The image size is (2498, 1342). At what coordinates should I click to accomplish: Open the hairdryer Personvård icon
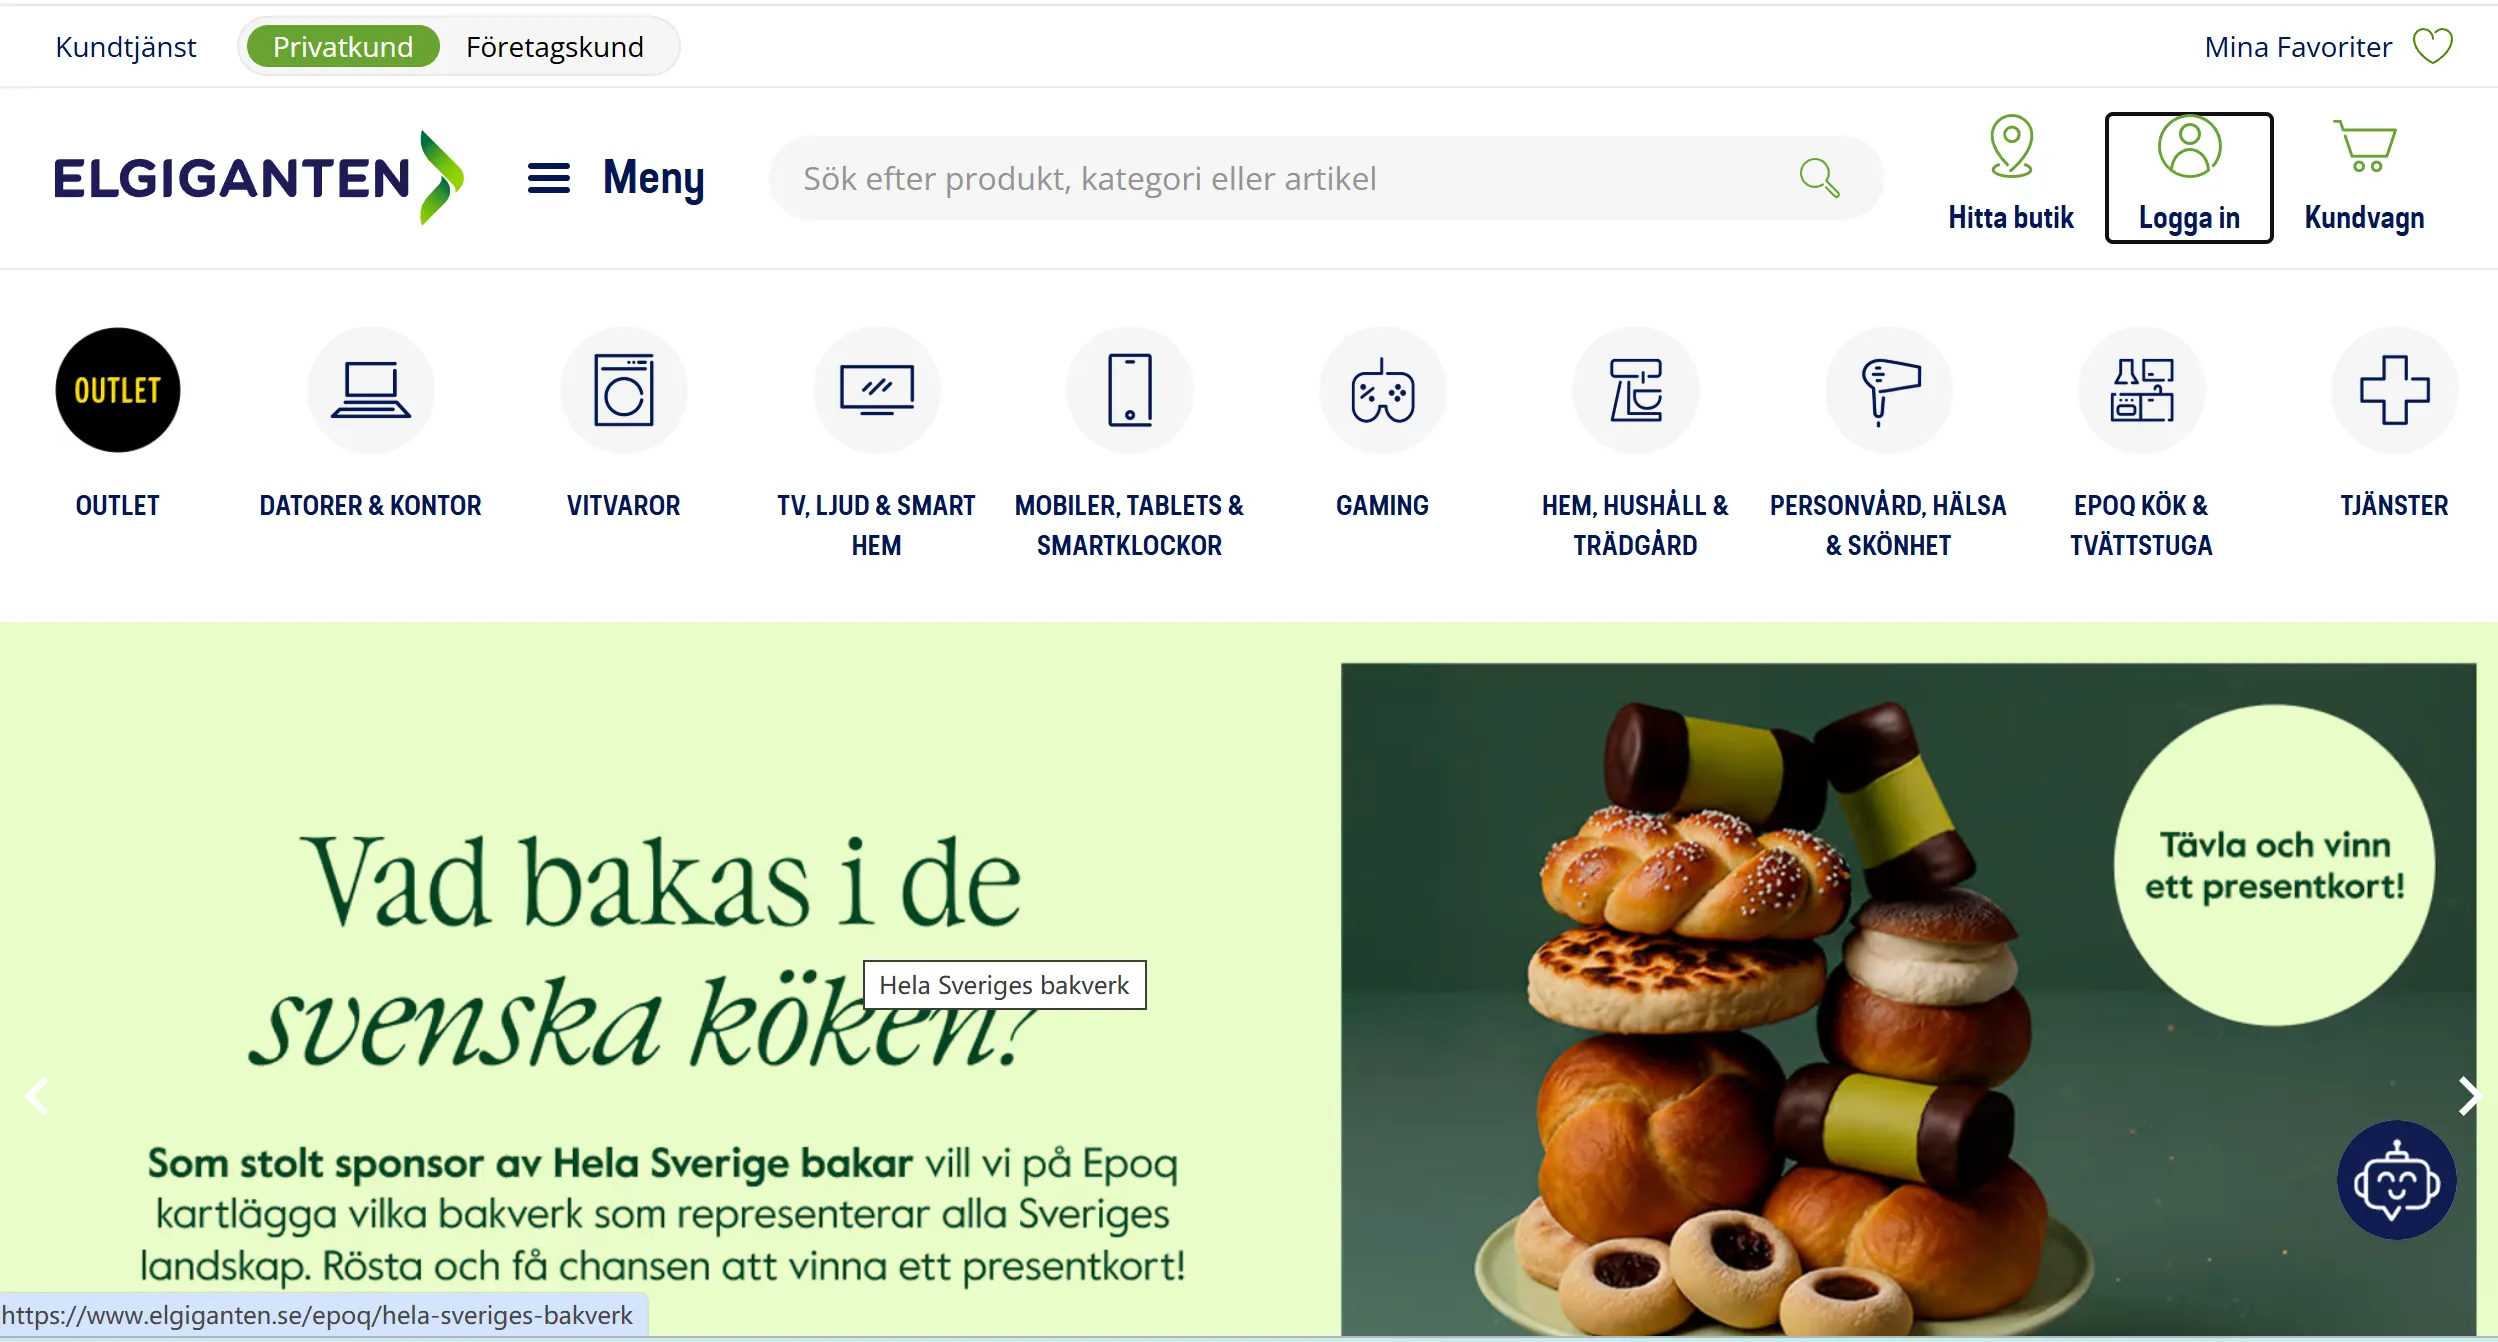click(x=1889, y=390)
